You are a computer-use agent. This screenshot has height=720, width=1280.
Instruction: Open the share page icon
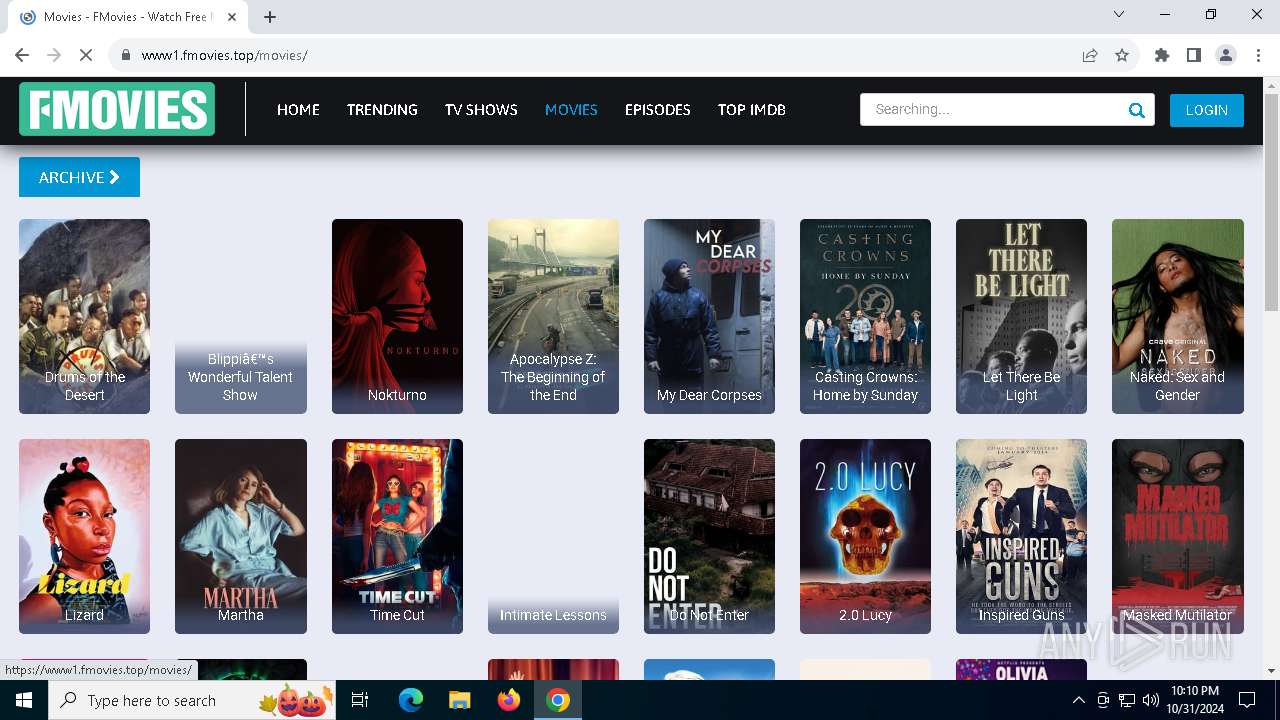click(x=1090, y=55)
